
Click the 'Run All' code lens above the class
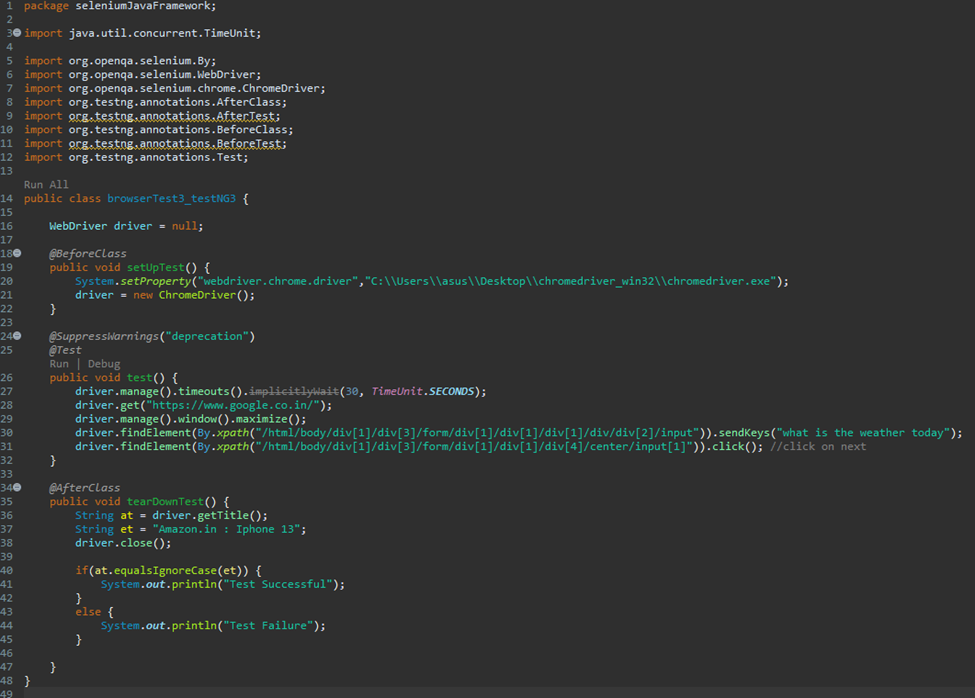pyautogui.click(x=46, y=185)
